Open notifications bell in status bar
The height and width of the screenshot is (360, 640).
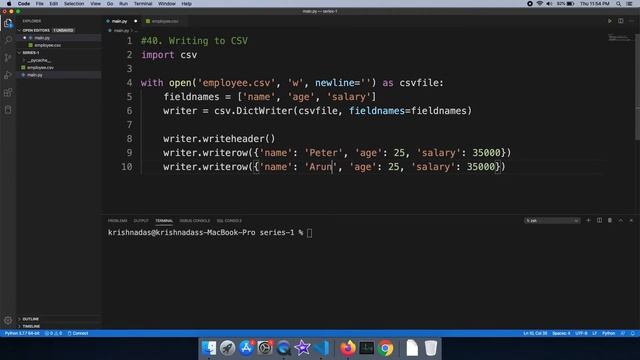point(633,333)
